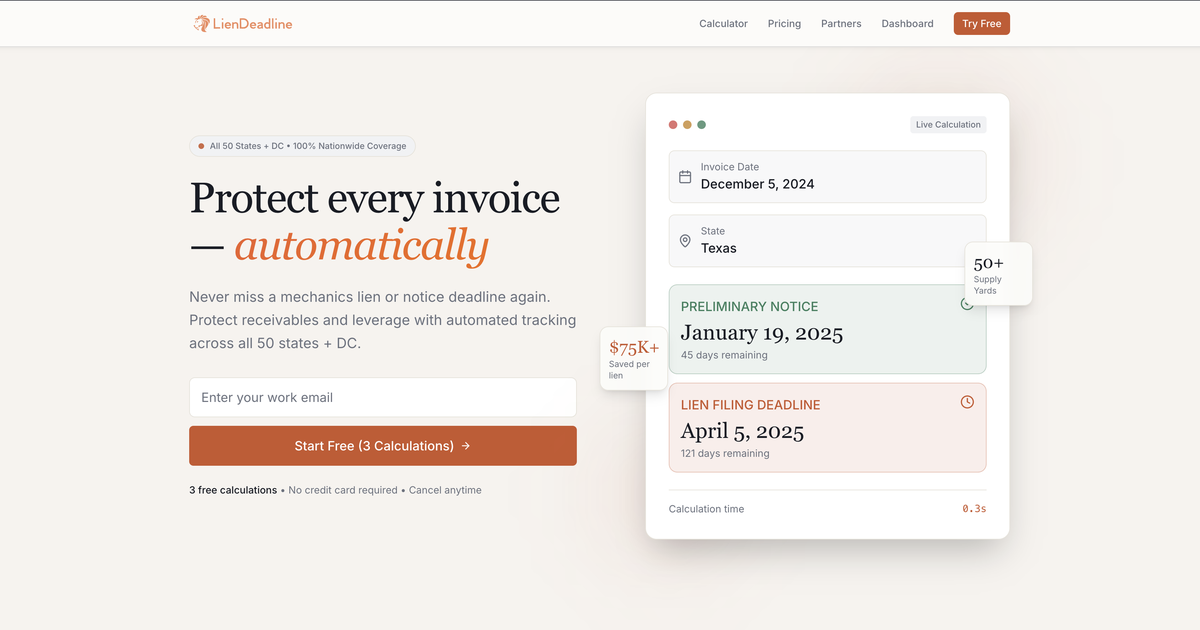
Task: Click the 3 free calculations text
Action: pos(233,490)
